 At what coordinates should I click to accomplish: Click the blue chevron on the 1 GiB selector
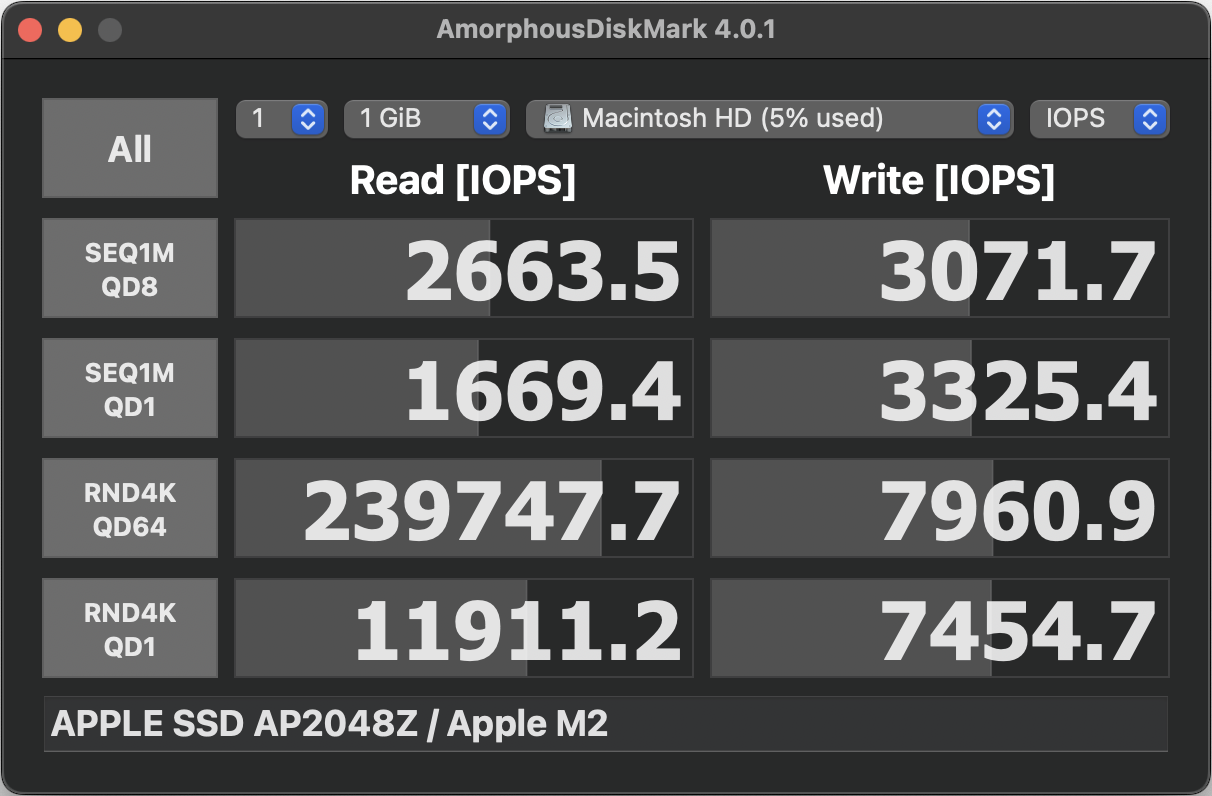489,119
